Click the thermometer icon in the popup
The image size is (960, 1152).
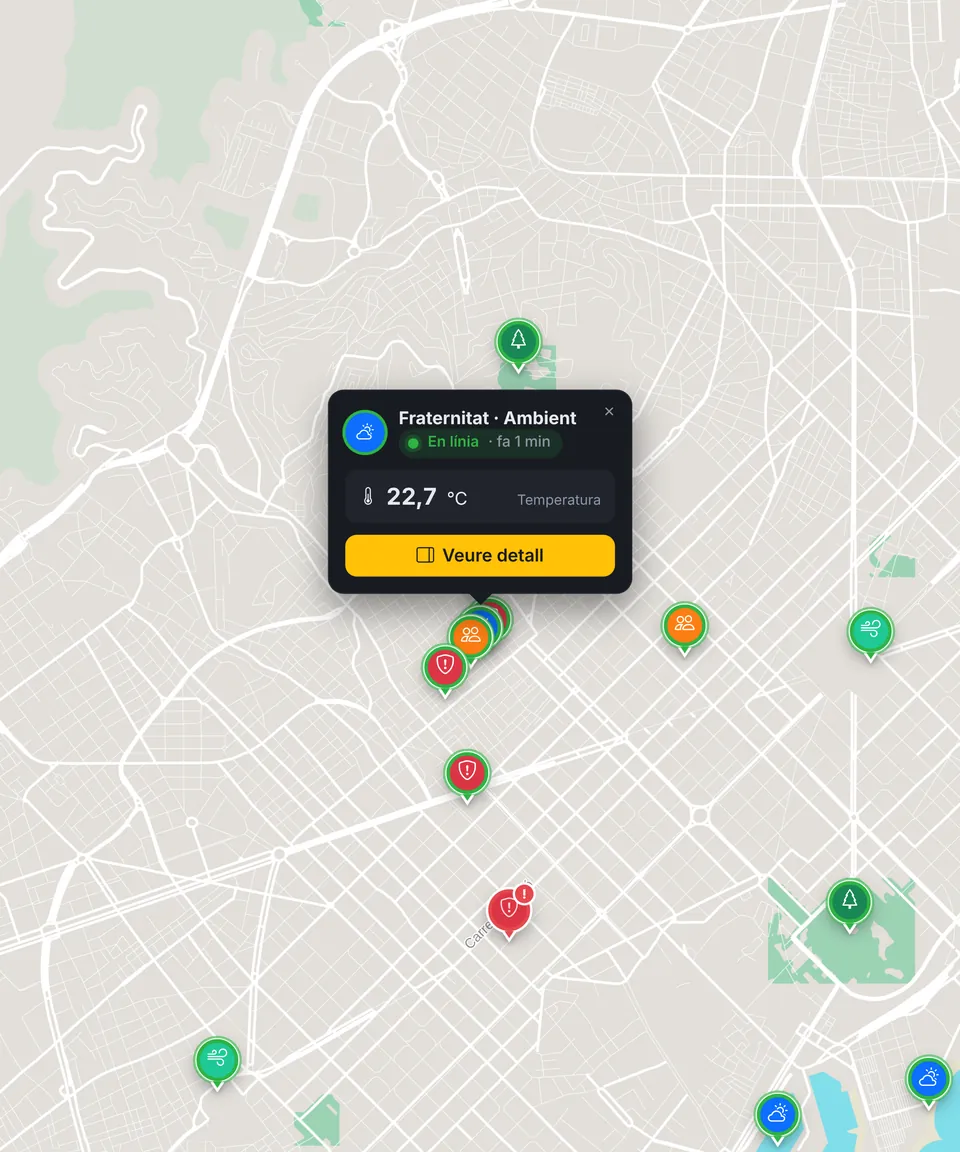tap(368, 497)
